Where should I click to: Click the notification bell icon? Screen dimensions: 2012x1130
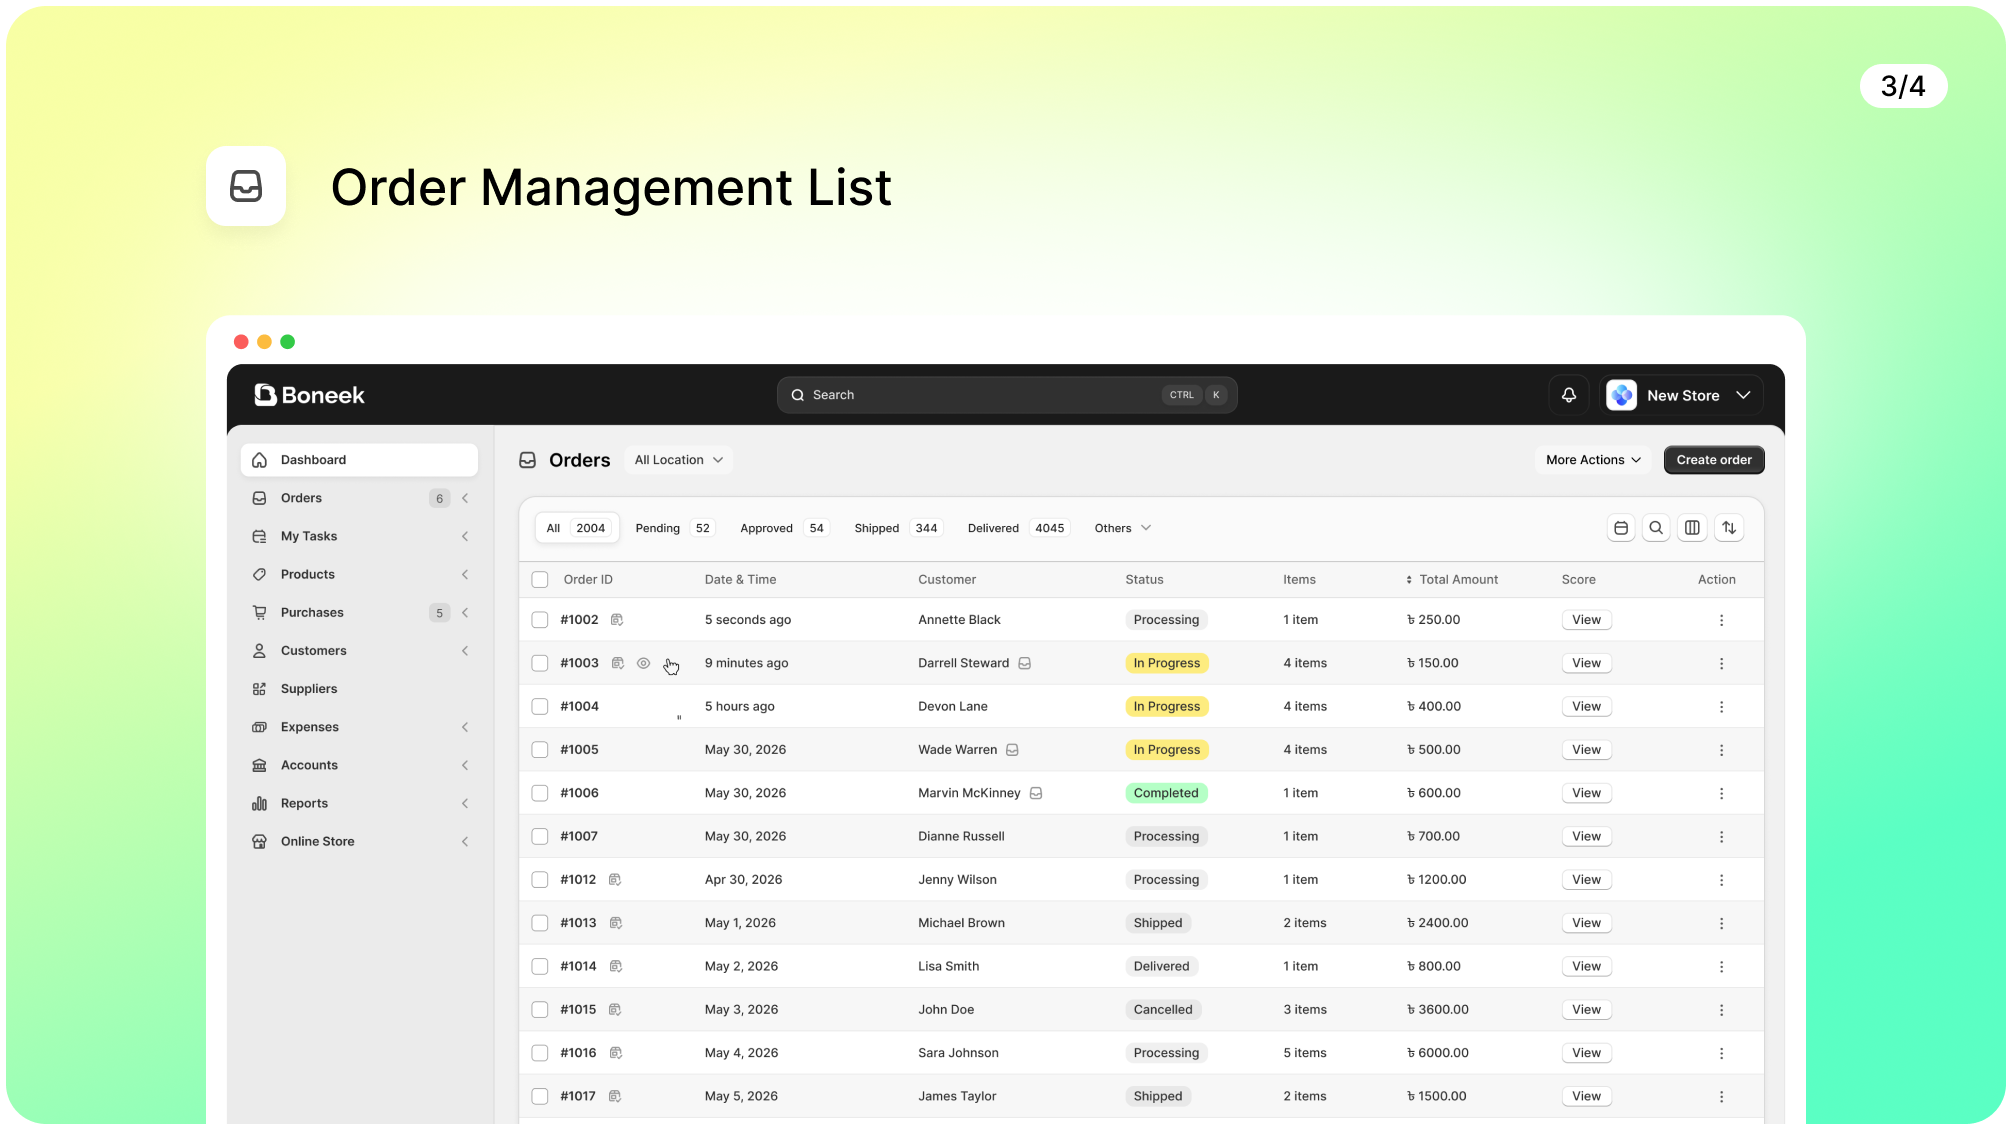[1568, 395]
